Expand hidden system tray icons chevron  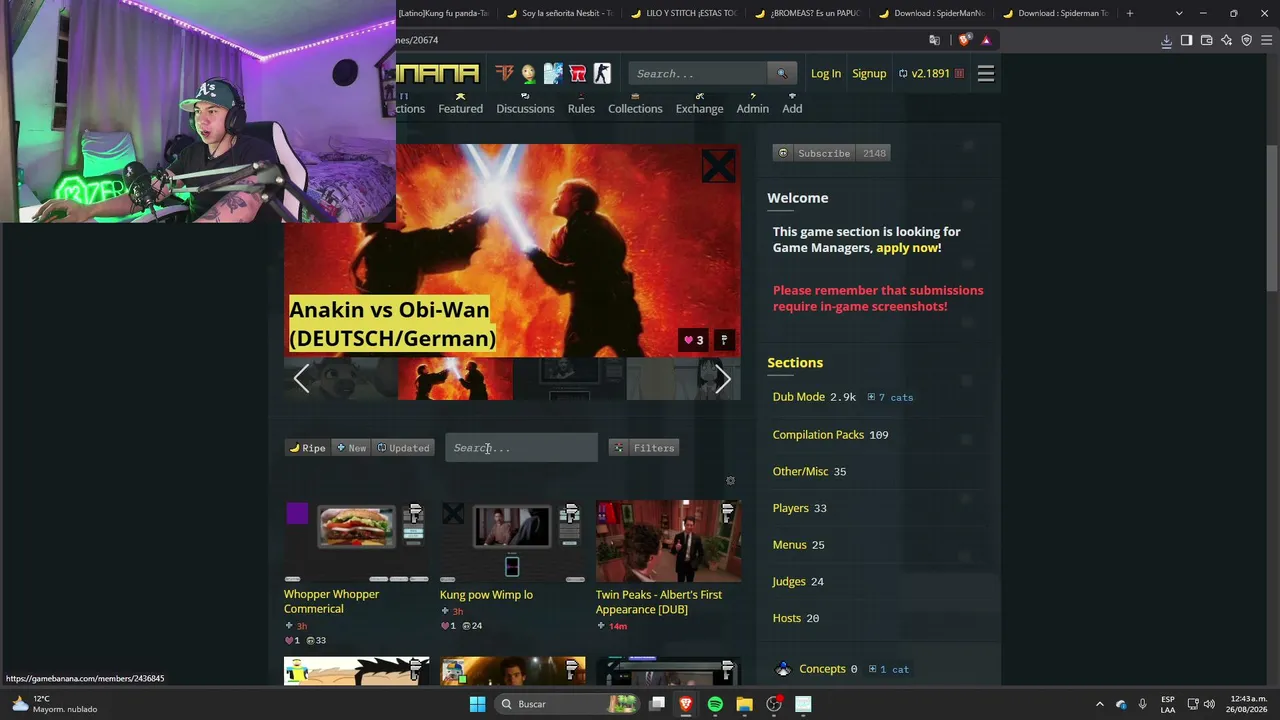click(x=1100, y=704)
